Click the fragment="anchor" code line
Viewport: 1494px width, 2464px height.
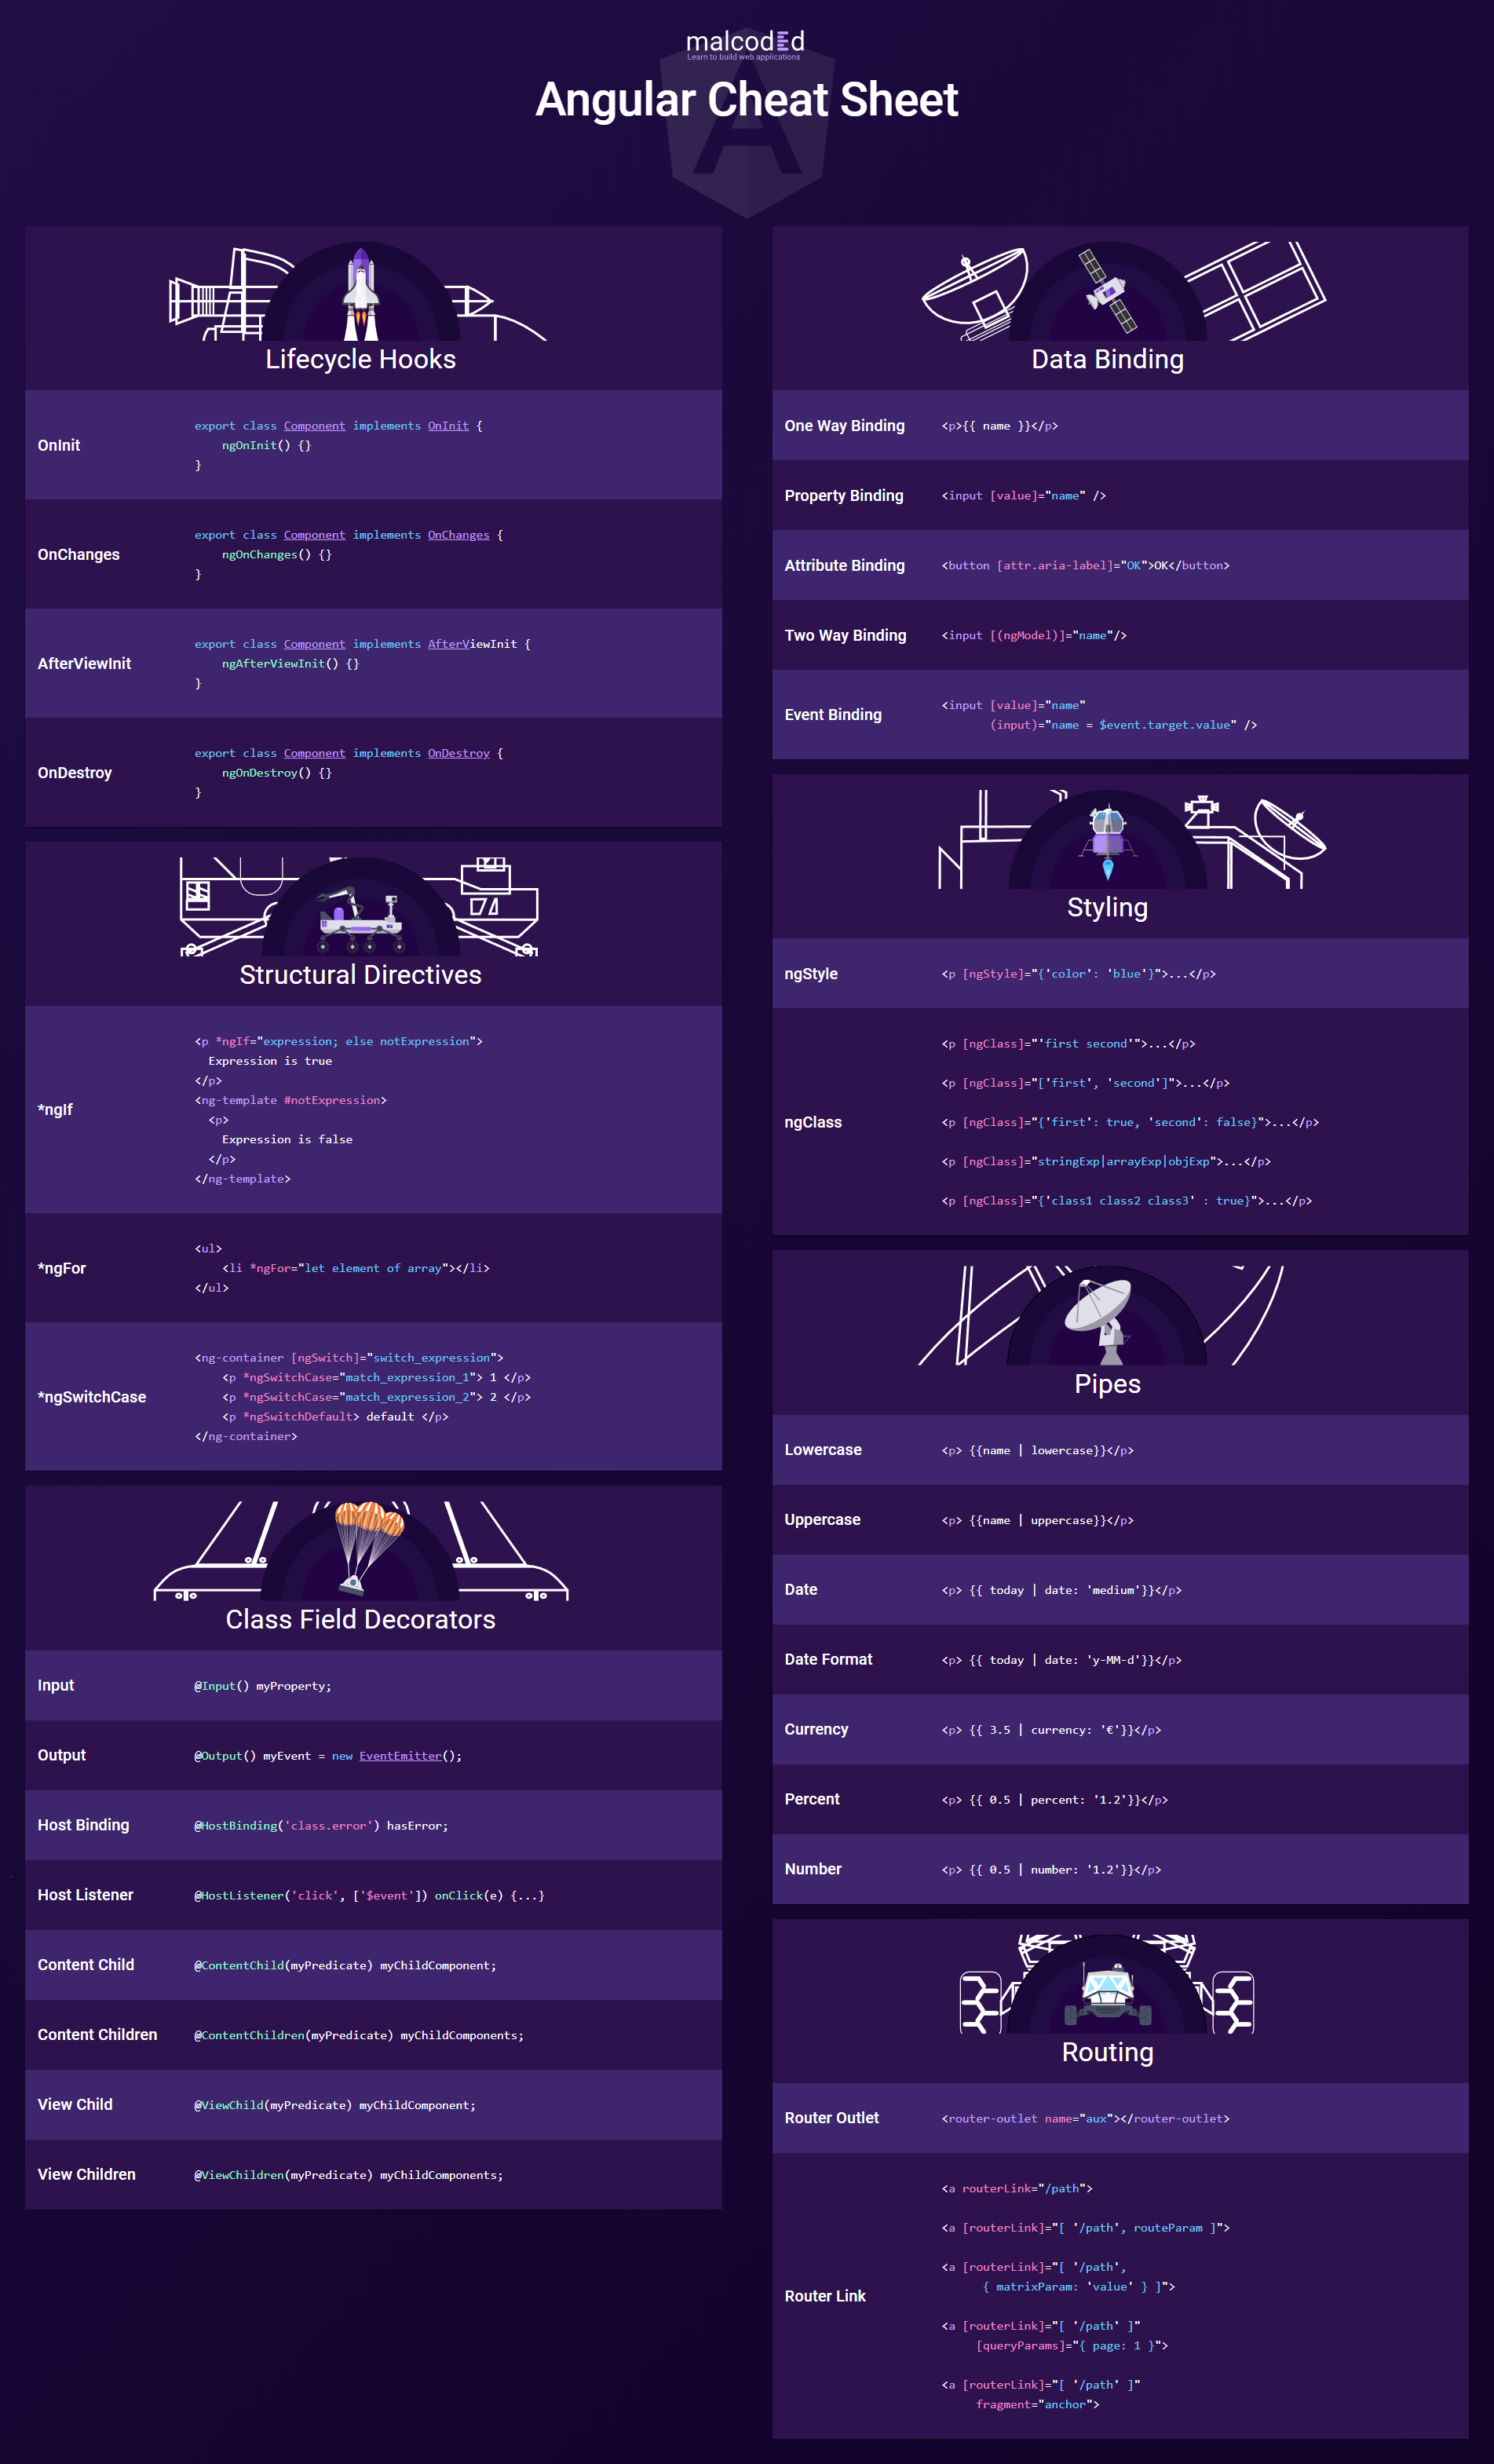click(x=1038, y=2405)
